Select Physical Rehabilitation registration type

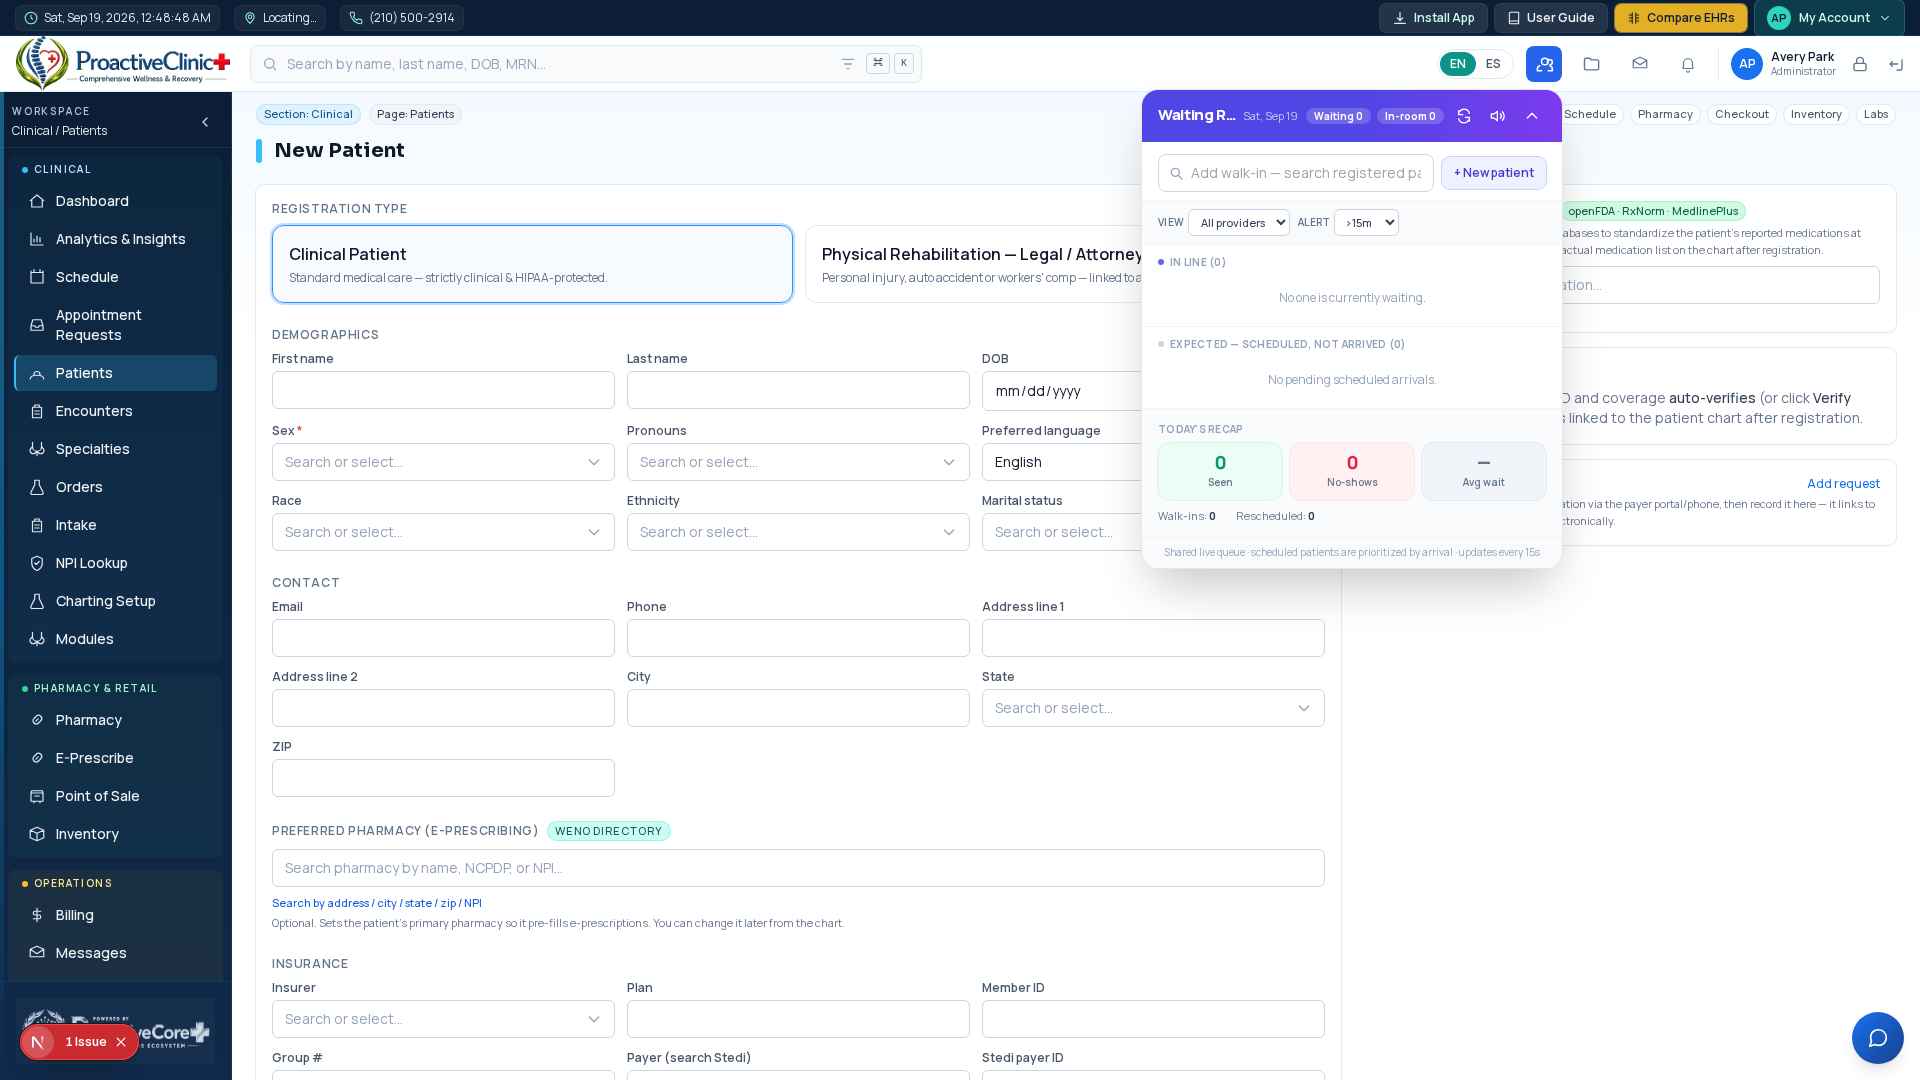point(975,264)
